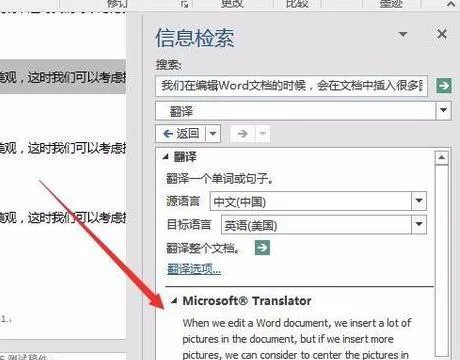Click the results vertical scrollbar track
The image size is (460, 360).
[x=442, y=260]
